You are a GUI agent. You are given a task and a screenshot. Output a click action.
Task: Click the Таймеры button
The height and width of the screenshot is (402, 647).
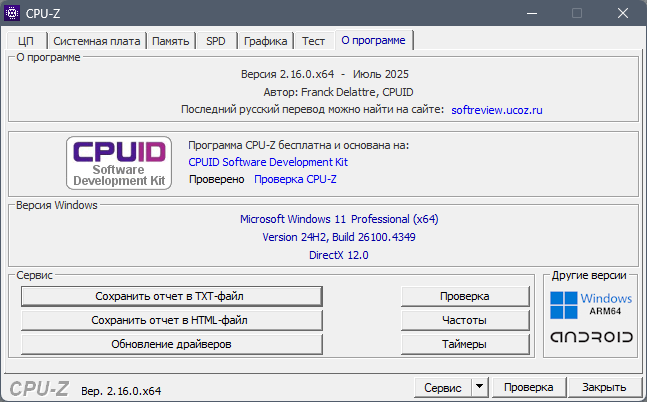(x=465, y=344)
